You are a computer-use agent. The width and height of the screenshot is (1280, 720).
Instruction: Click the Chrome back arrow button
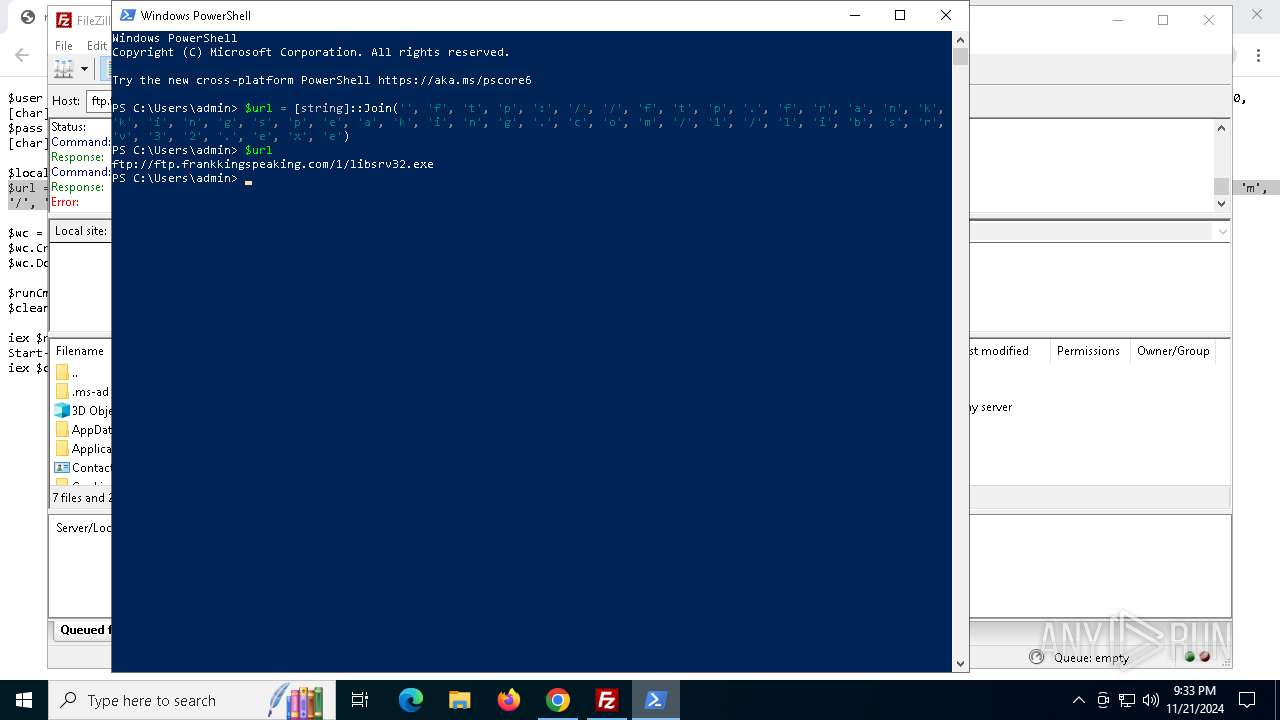(22, 56)
